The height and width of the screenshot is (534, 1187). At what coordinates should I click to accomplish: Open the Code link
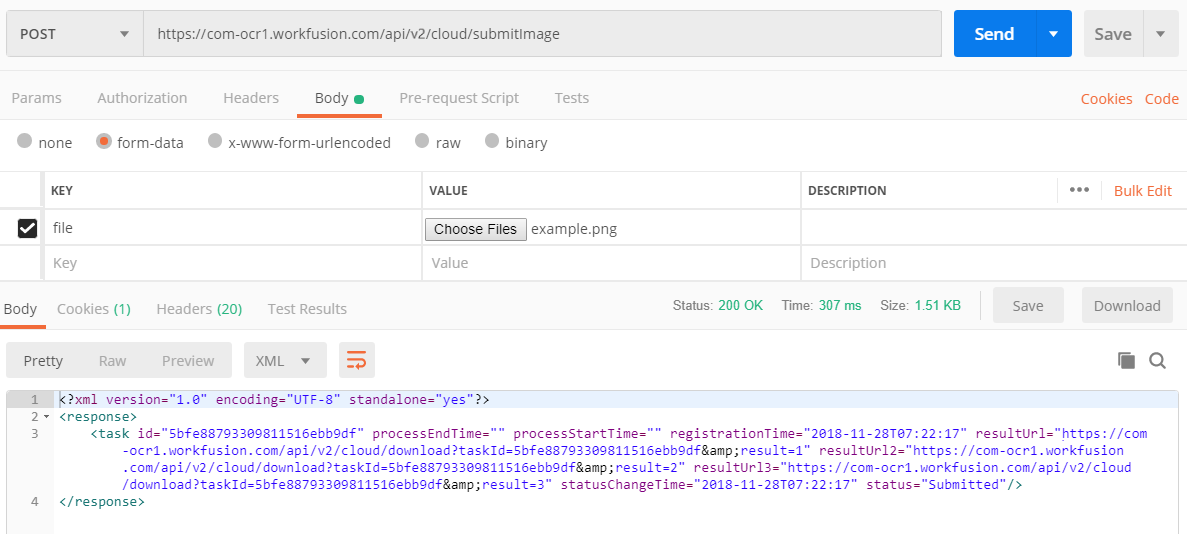pos(1161,98)
